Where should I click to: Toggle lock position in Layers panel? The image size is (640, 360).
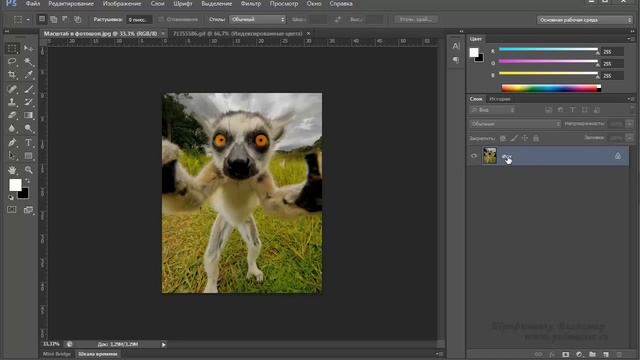pos(525,138)
